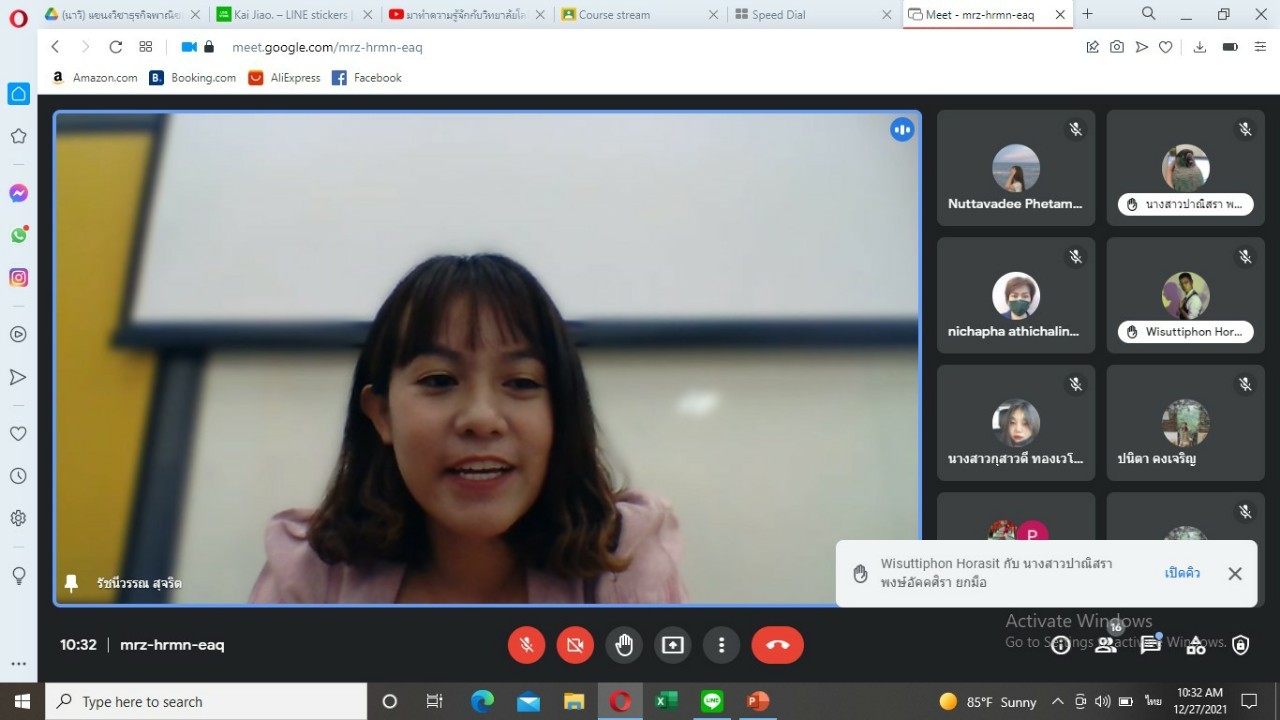The width and height of the screenshot is (1280, 720).
Task: Turn on the camera
Action: (575, 645)
